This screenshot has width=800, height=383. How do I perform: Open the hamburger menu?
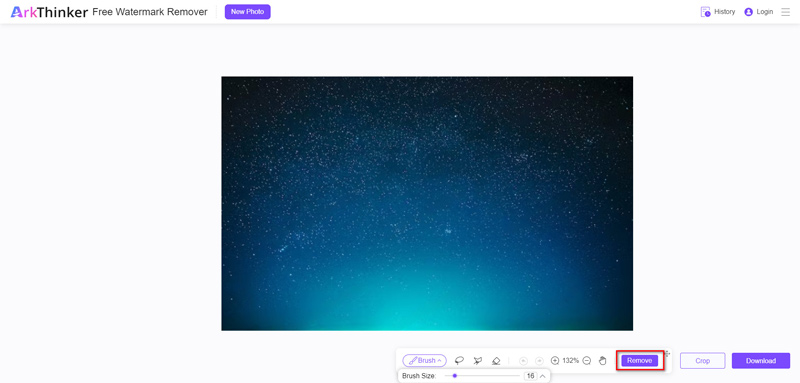tap(786, 12)
